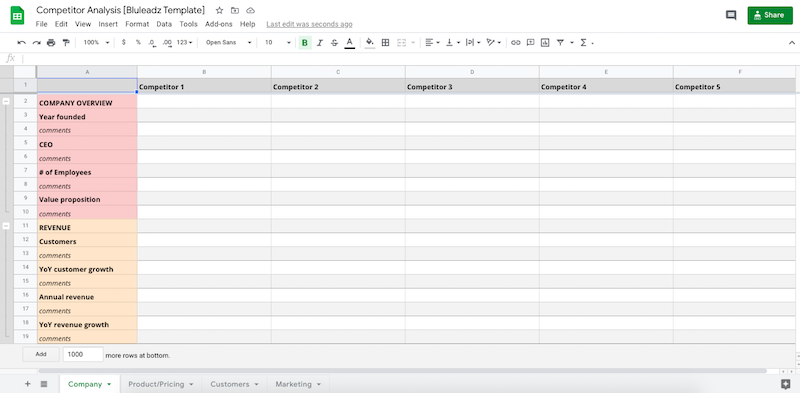
Task: Open the Edit menu
Action: (x=61, y=24)
